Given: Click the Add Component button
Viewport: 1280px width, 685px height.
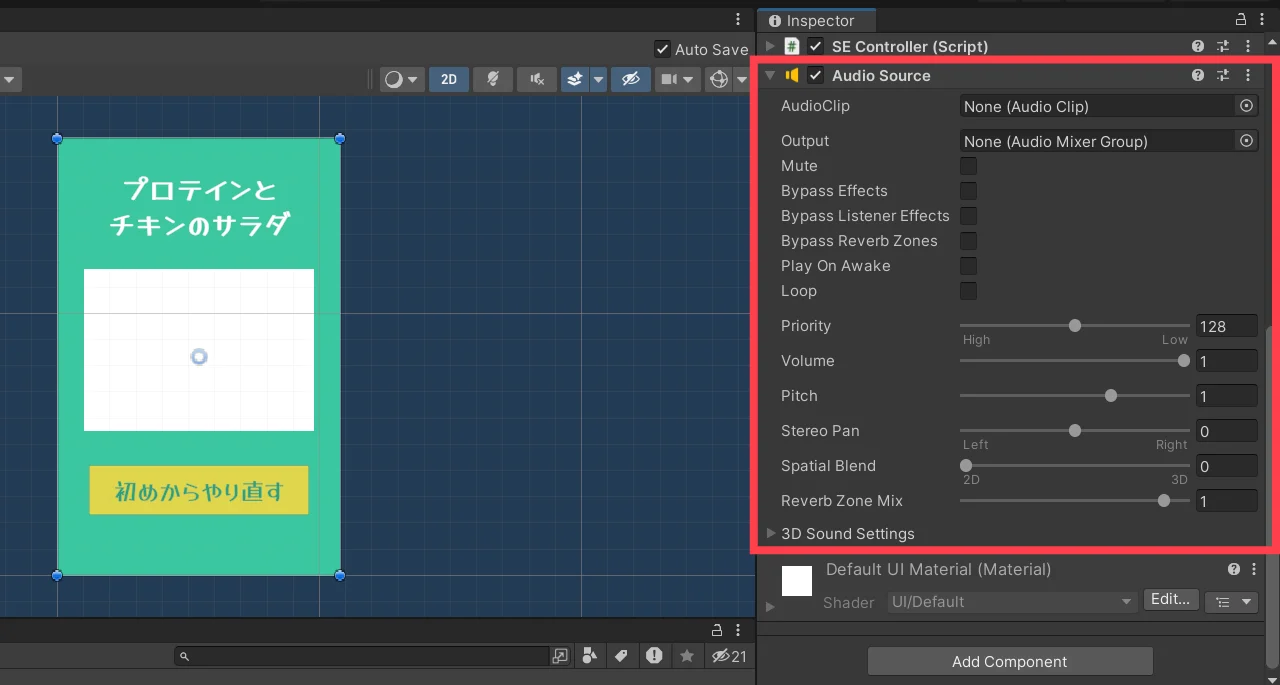Looking at the screenshot, I should [x=1010, y=661].
